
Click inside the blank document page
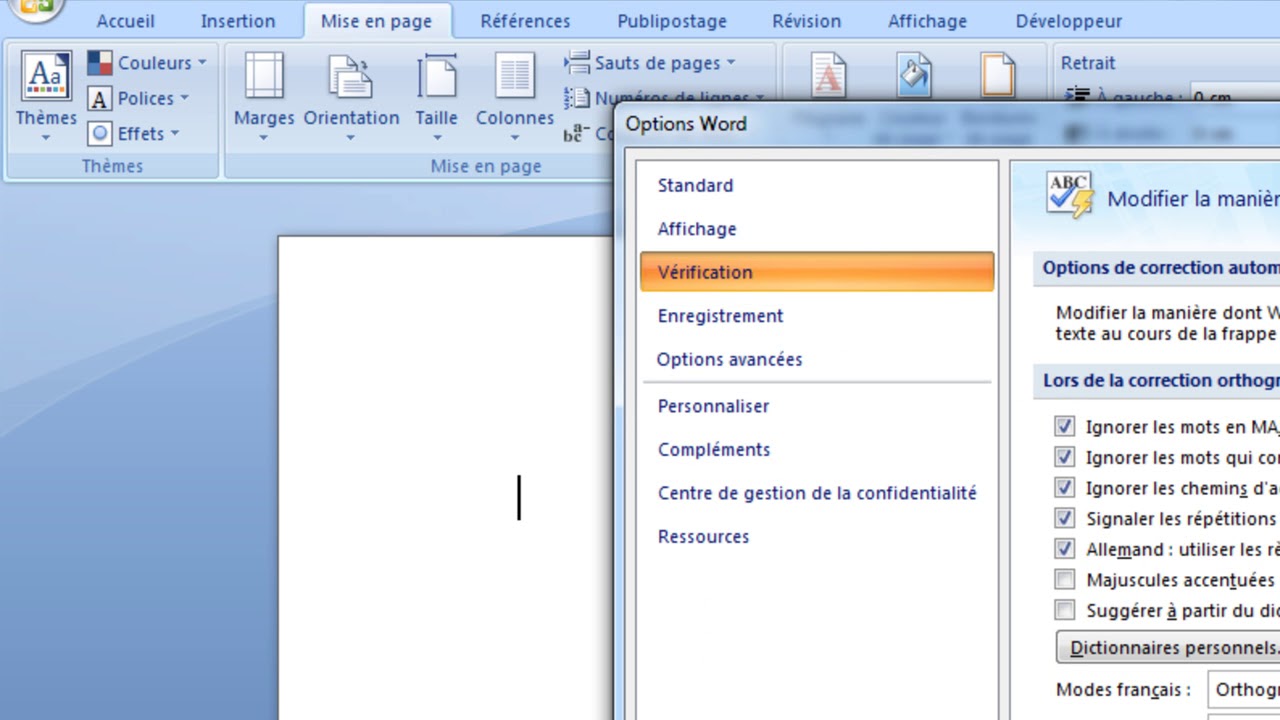pos(445,478)
